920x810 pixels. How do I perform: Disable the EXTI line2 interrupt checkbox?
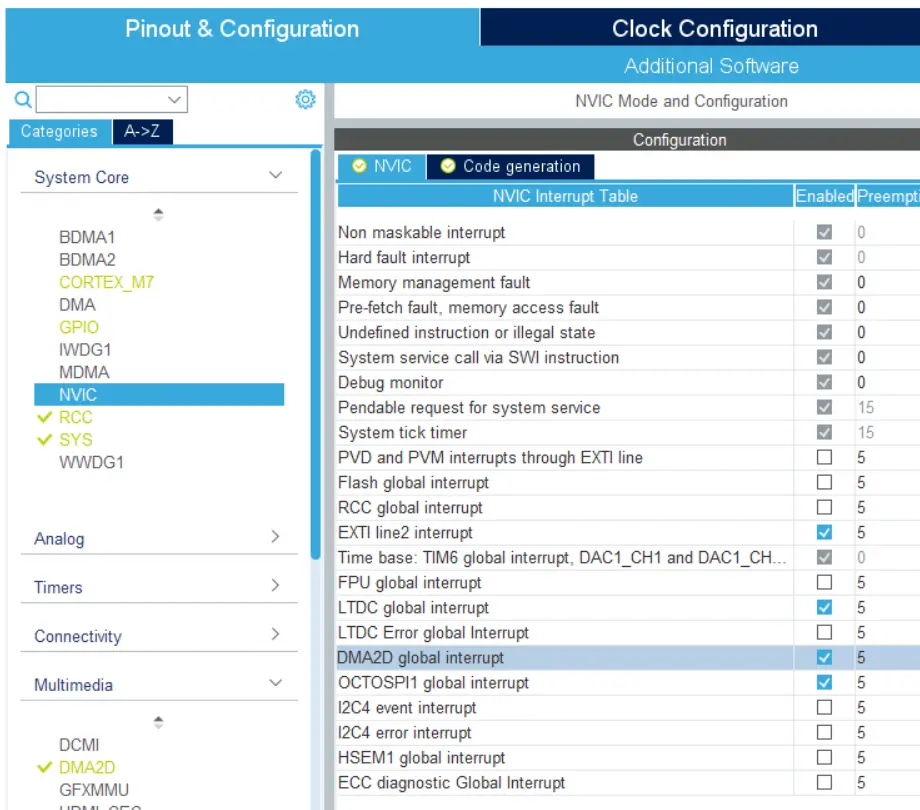pyautogui.click(x=824, y=533)
